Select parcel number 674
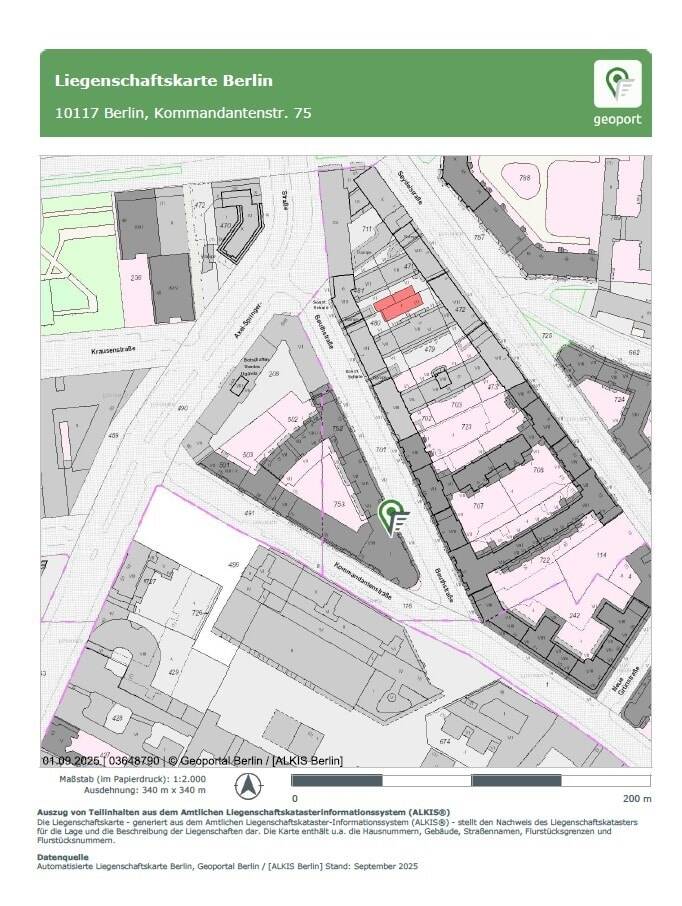Screen dimensions: 682x906 (x=443, y=741)
